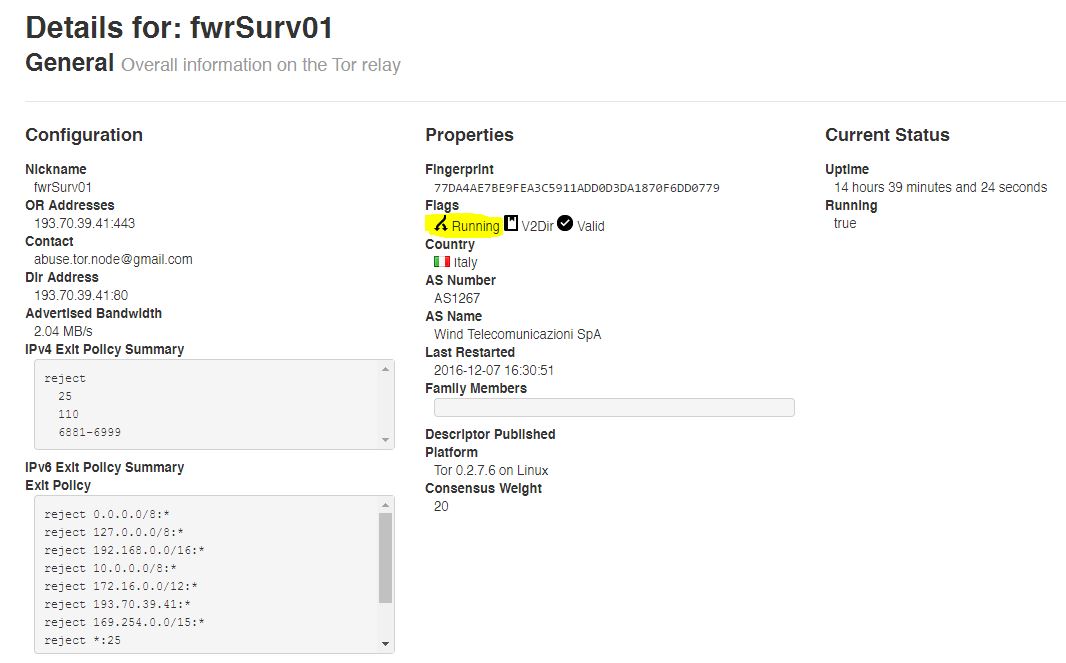Select the relay fingerprint hash text
This screenshot has width=1066, height=663.
576,188
